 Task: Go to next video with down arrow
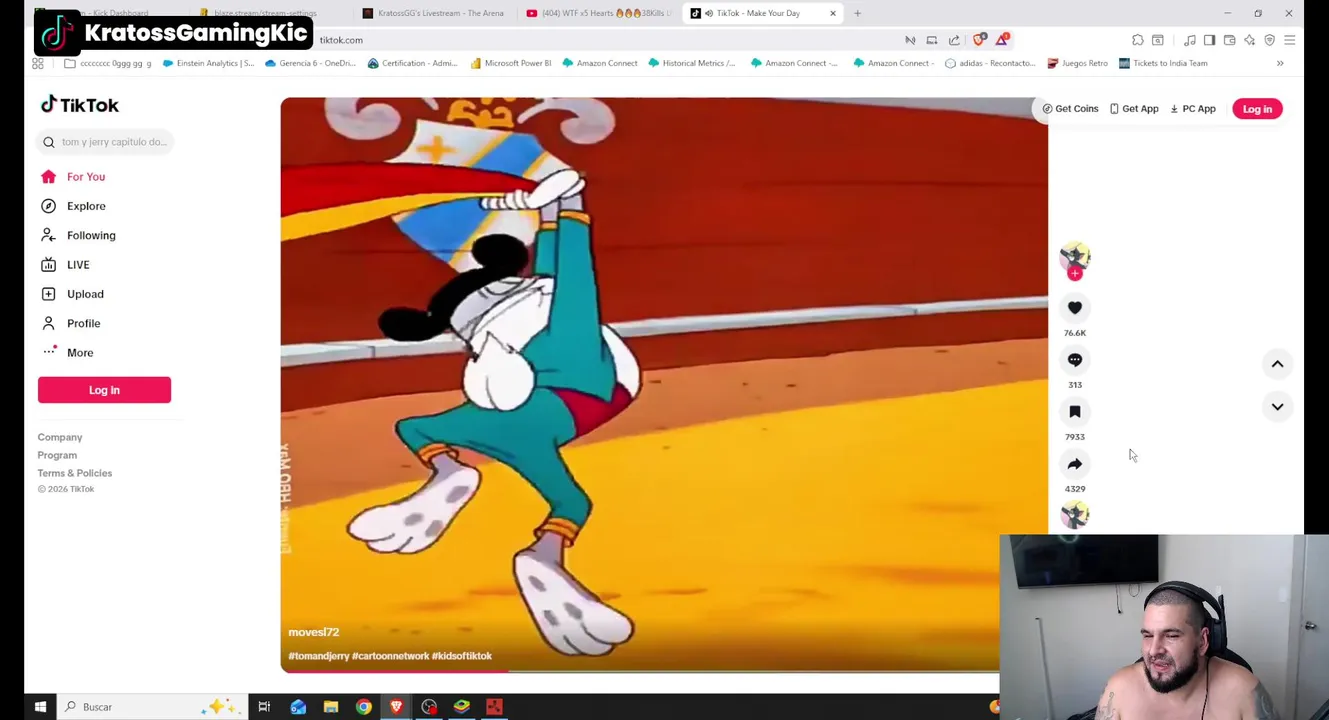pyautogui.click(x=1277, y=407)
